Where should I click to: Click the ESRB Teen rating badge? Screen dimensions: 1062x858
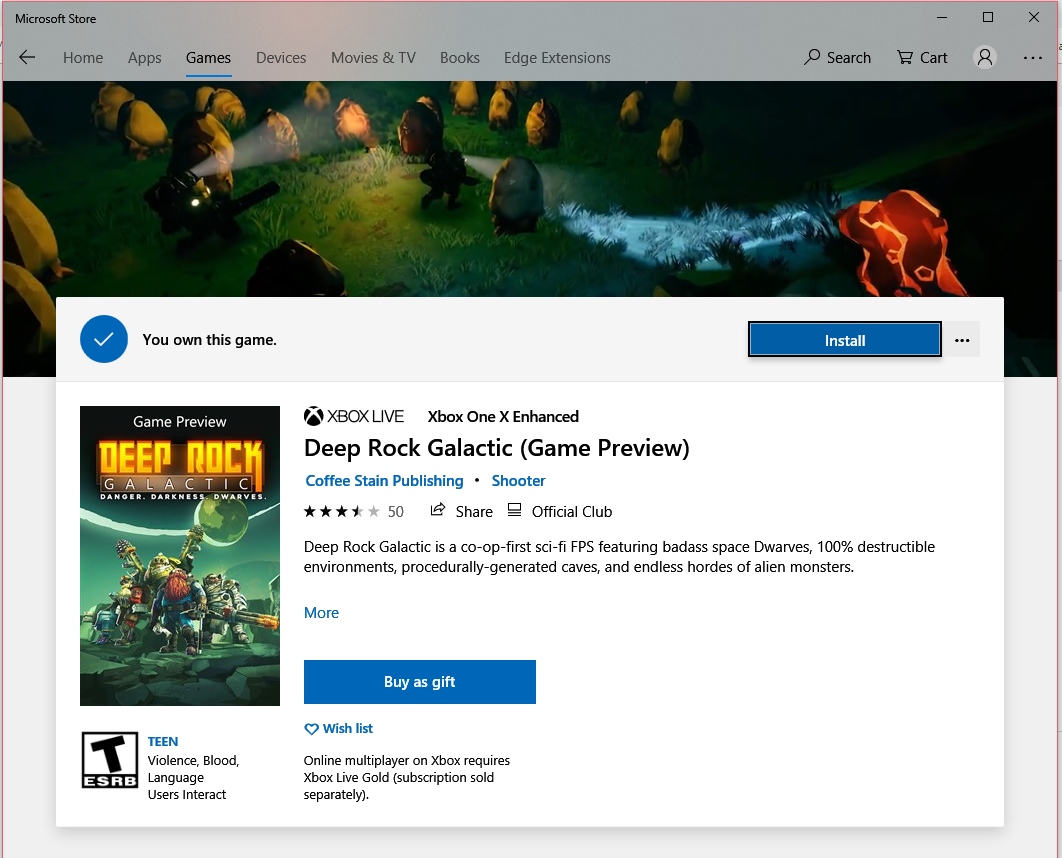click(x=110, y=760)
